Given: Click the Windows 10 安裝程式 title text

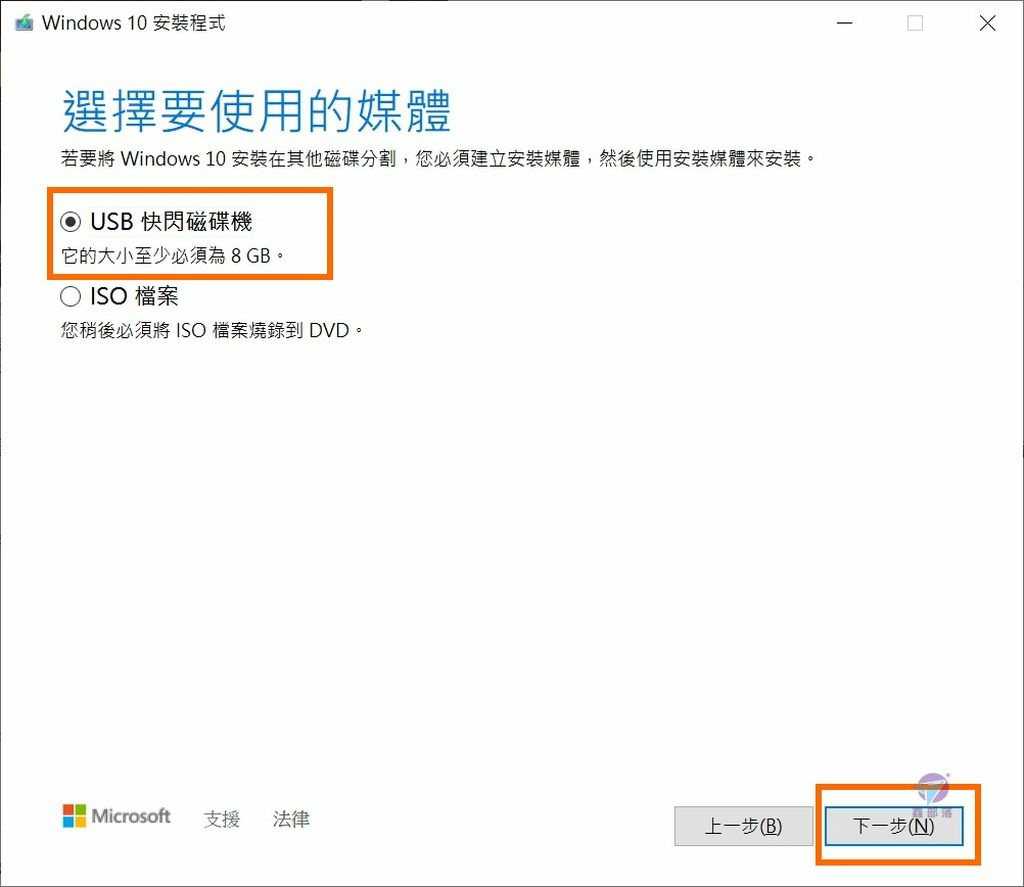Looking at the screenshot, I should (134, 23).
